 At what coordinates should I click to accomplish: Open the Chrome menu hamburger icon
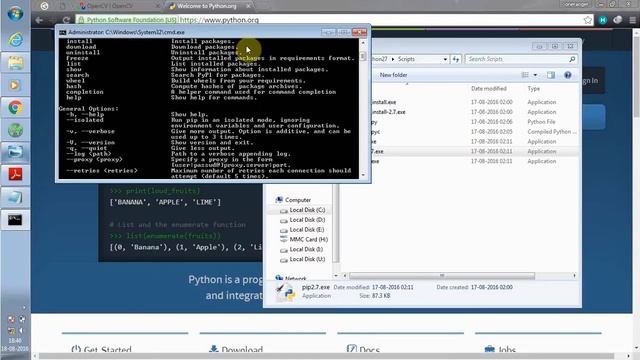632,20
